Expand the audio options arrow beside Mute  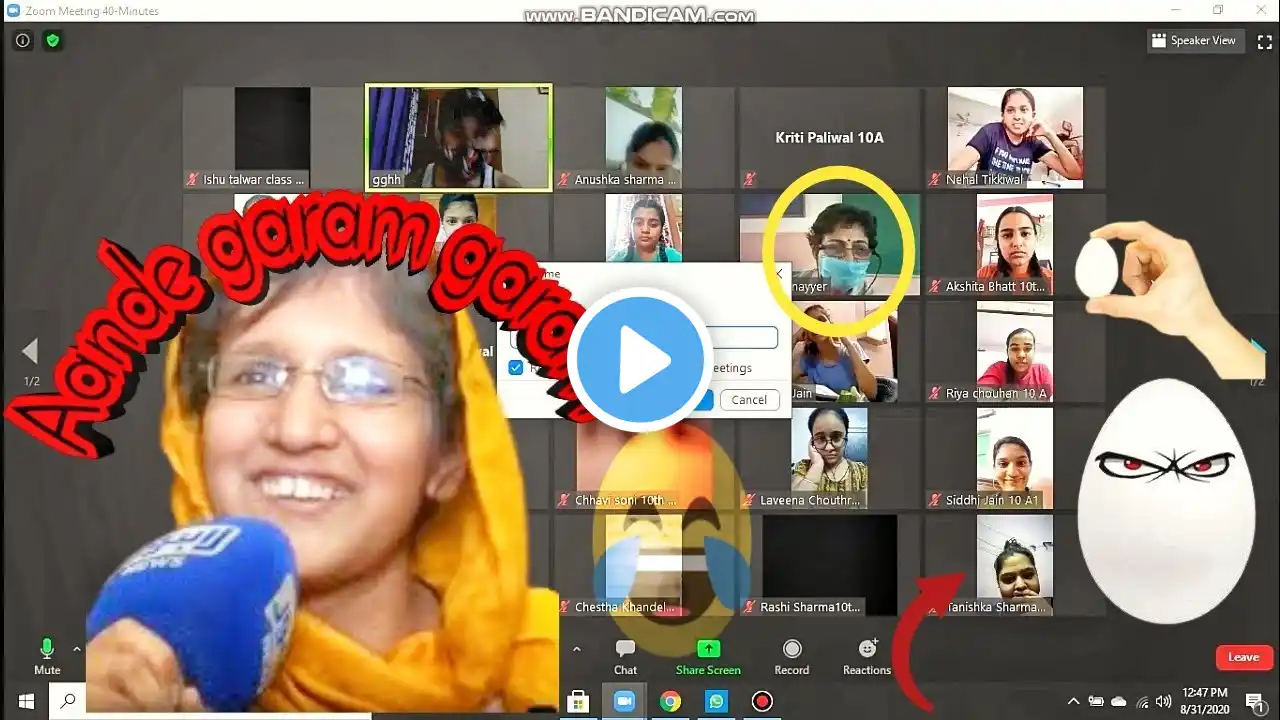(x=77, y=649)
